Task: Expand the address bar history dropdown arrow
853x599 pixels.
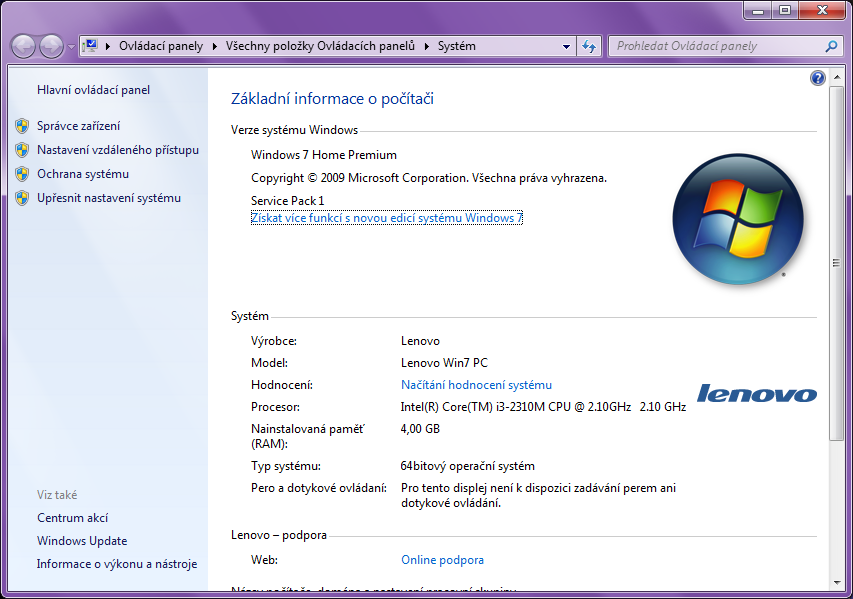Action: point(566,46)
